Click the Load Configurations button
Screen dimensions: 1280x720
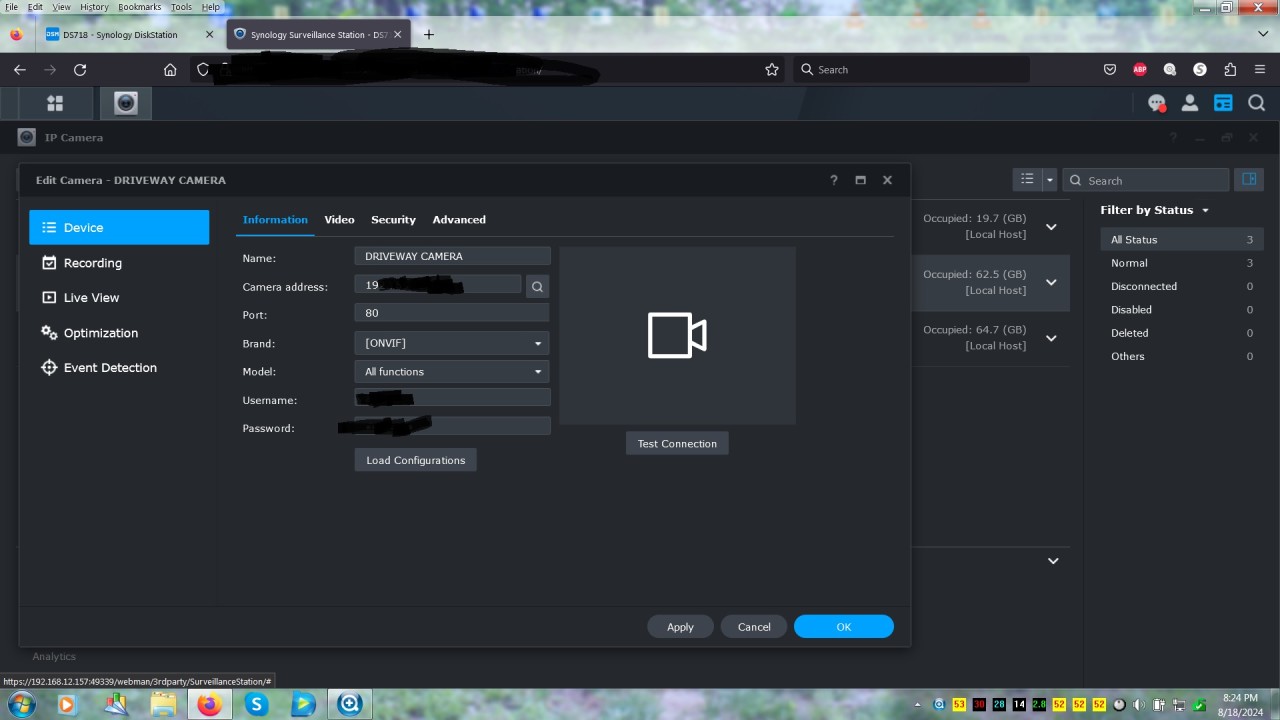[415, 460]
